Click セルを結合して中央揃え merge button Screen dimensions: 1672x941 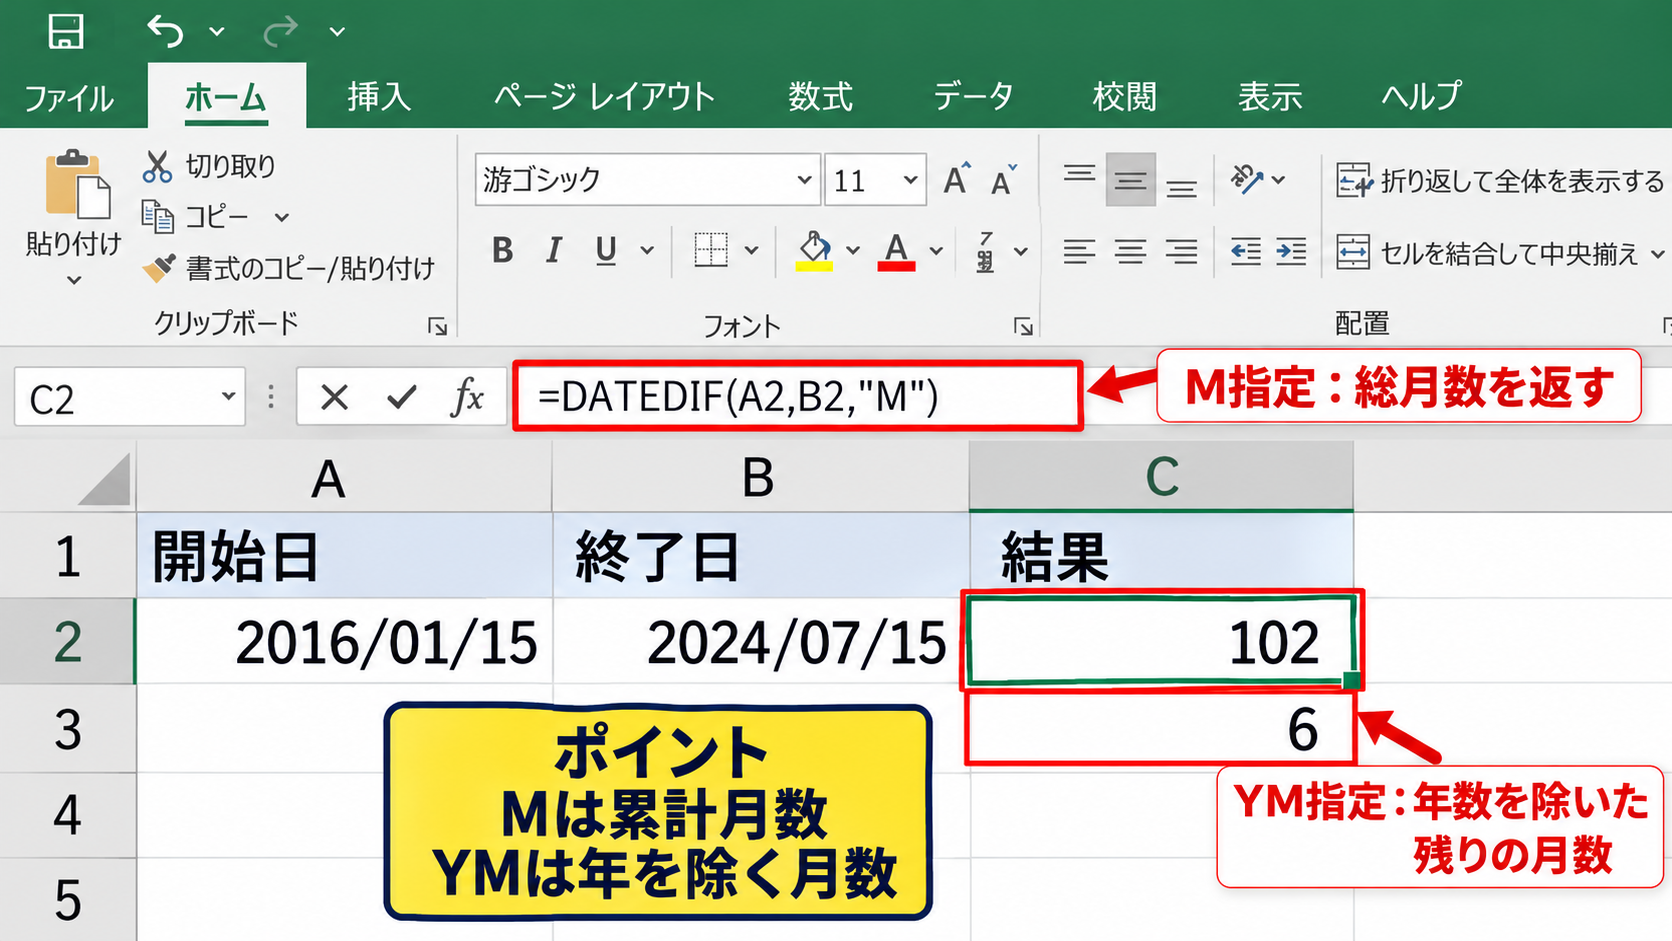pyautogui.click(x=1488, y=253)
